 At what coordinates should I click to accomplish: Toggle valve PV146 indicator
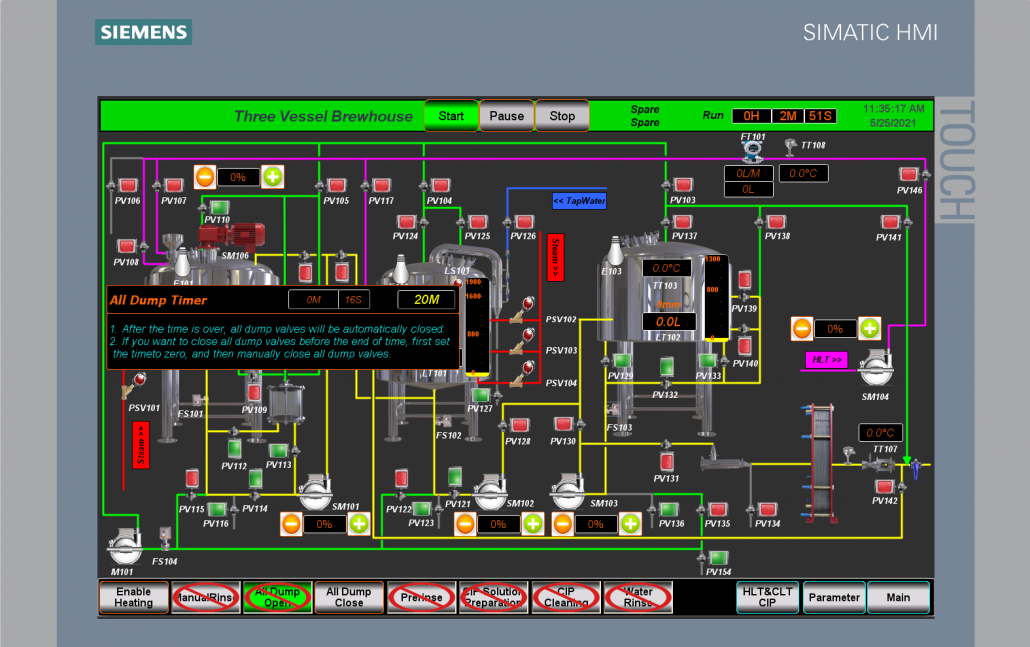pyautogui.click(x=908, y=174)
